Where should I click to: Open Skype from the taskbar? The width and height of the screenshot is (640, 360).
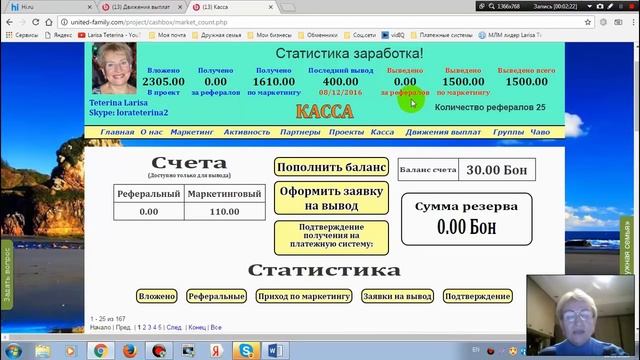(x=246, y=351)
